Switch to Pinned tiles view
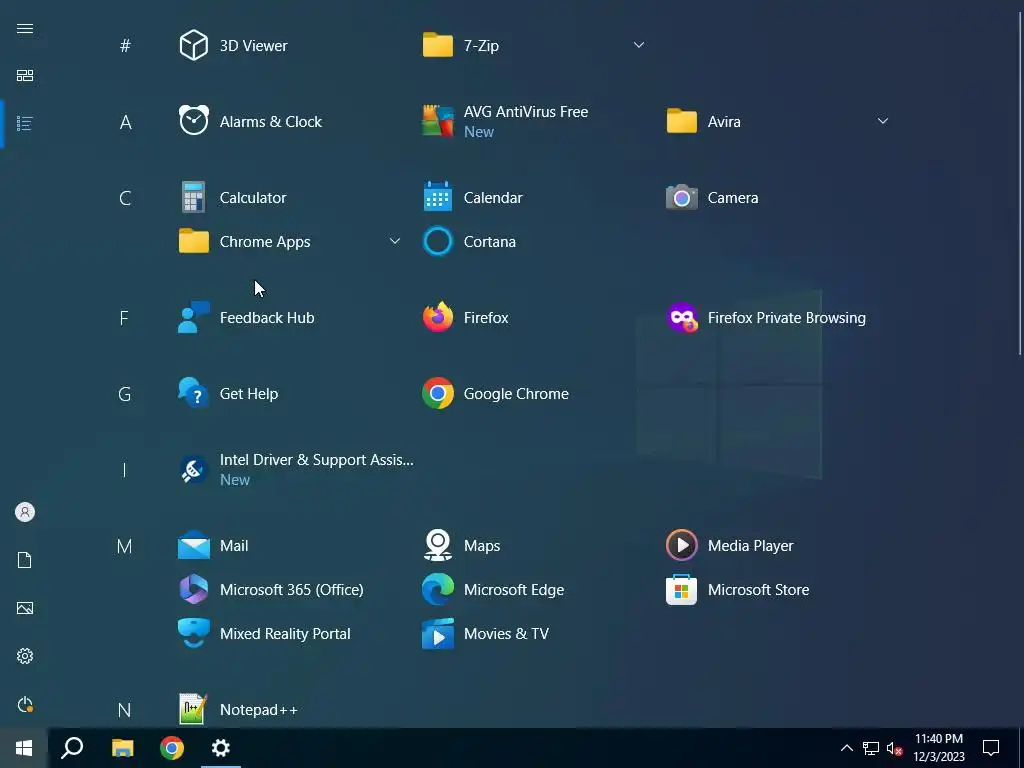The width and height of the screenshot is (1024, 768). (25, 76)
